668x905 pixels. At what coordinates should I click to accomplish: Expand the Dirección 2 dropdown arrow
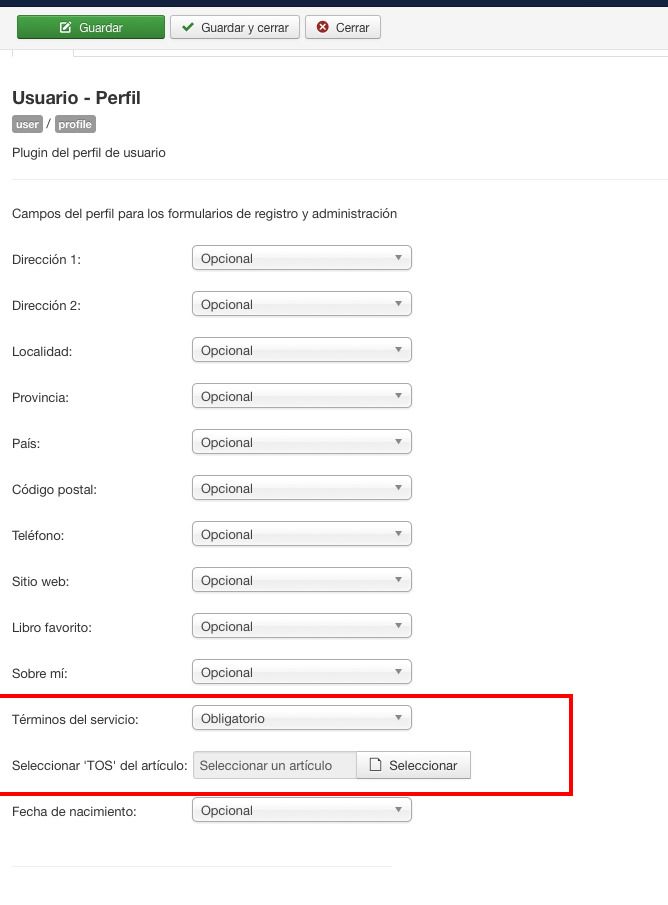coord(398,304)
